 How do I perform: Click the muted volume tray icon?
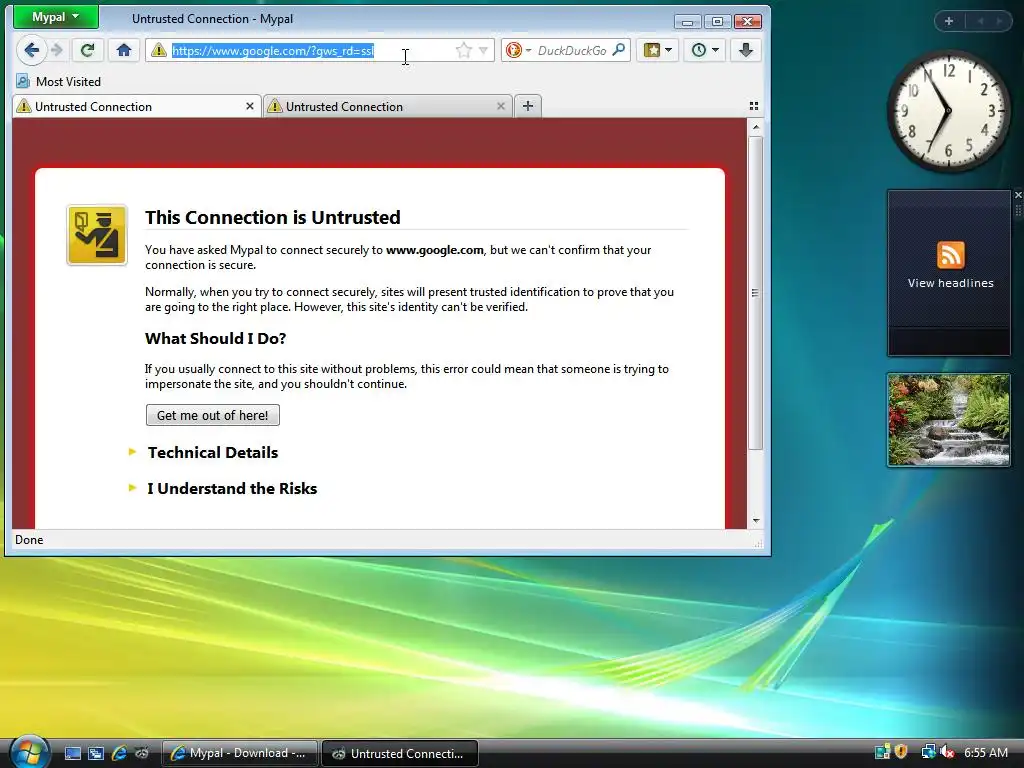click(x=947, y=752)
